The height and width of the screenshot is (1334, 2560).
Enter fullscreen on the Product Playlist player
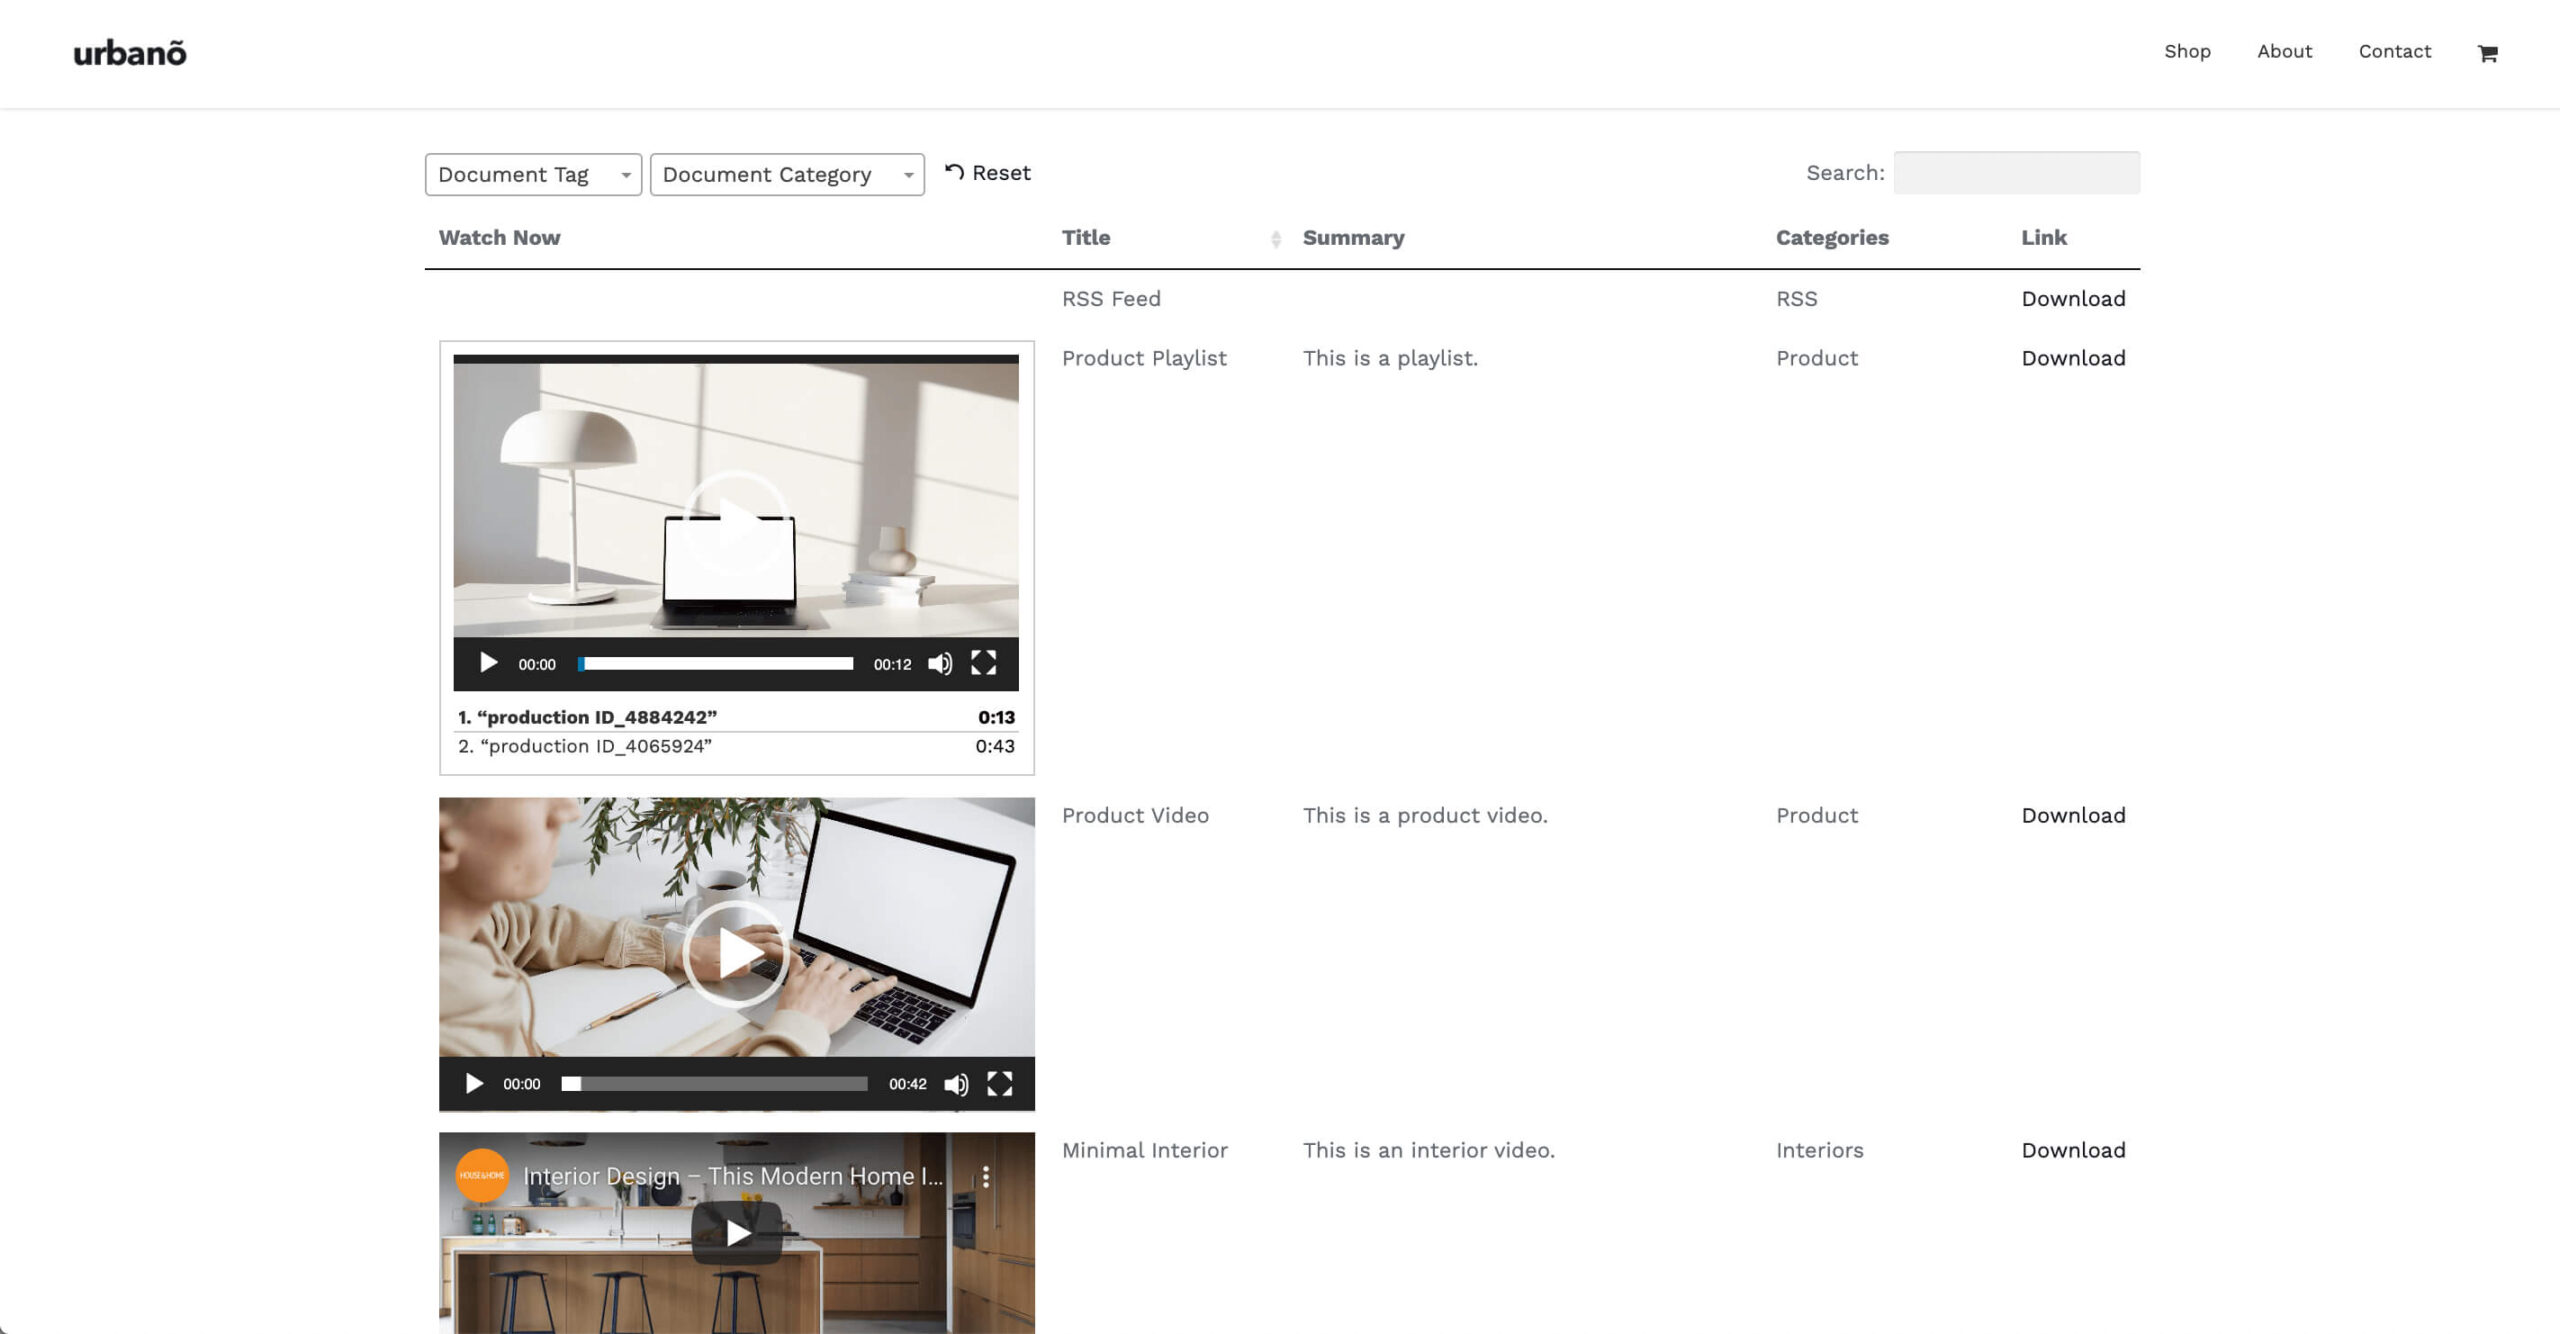(984, 663)
